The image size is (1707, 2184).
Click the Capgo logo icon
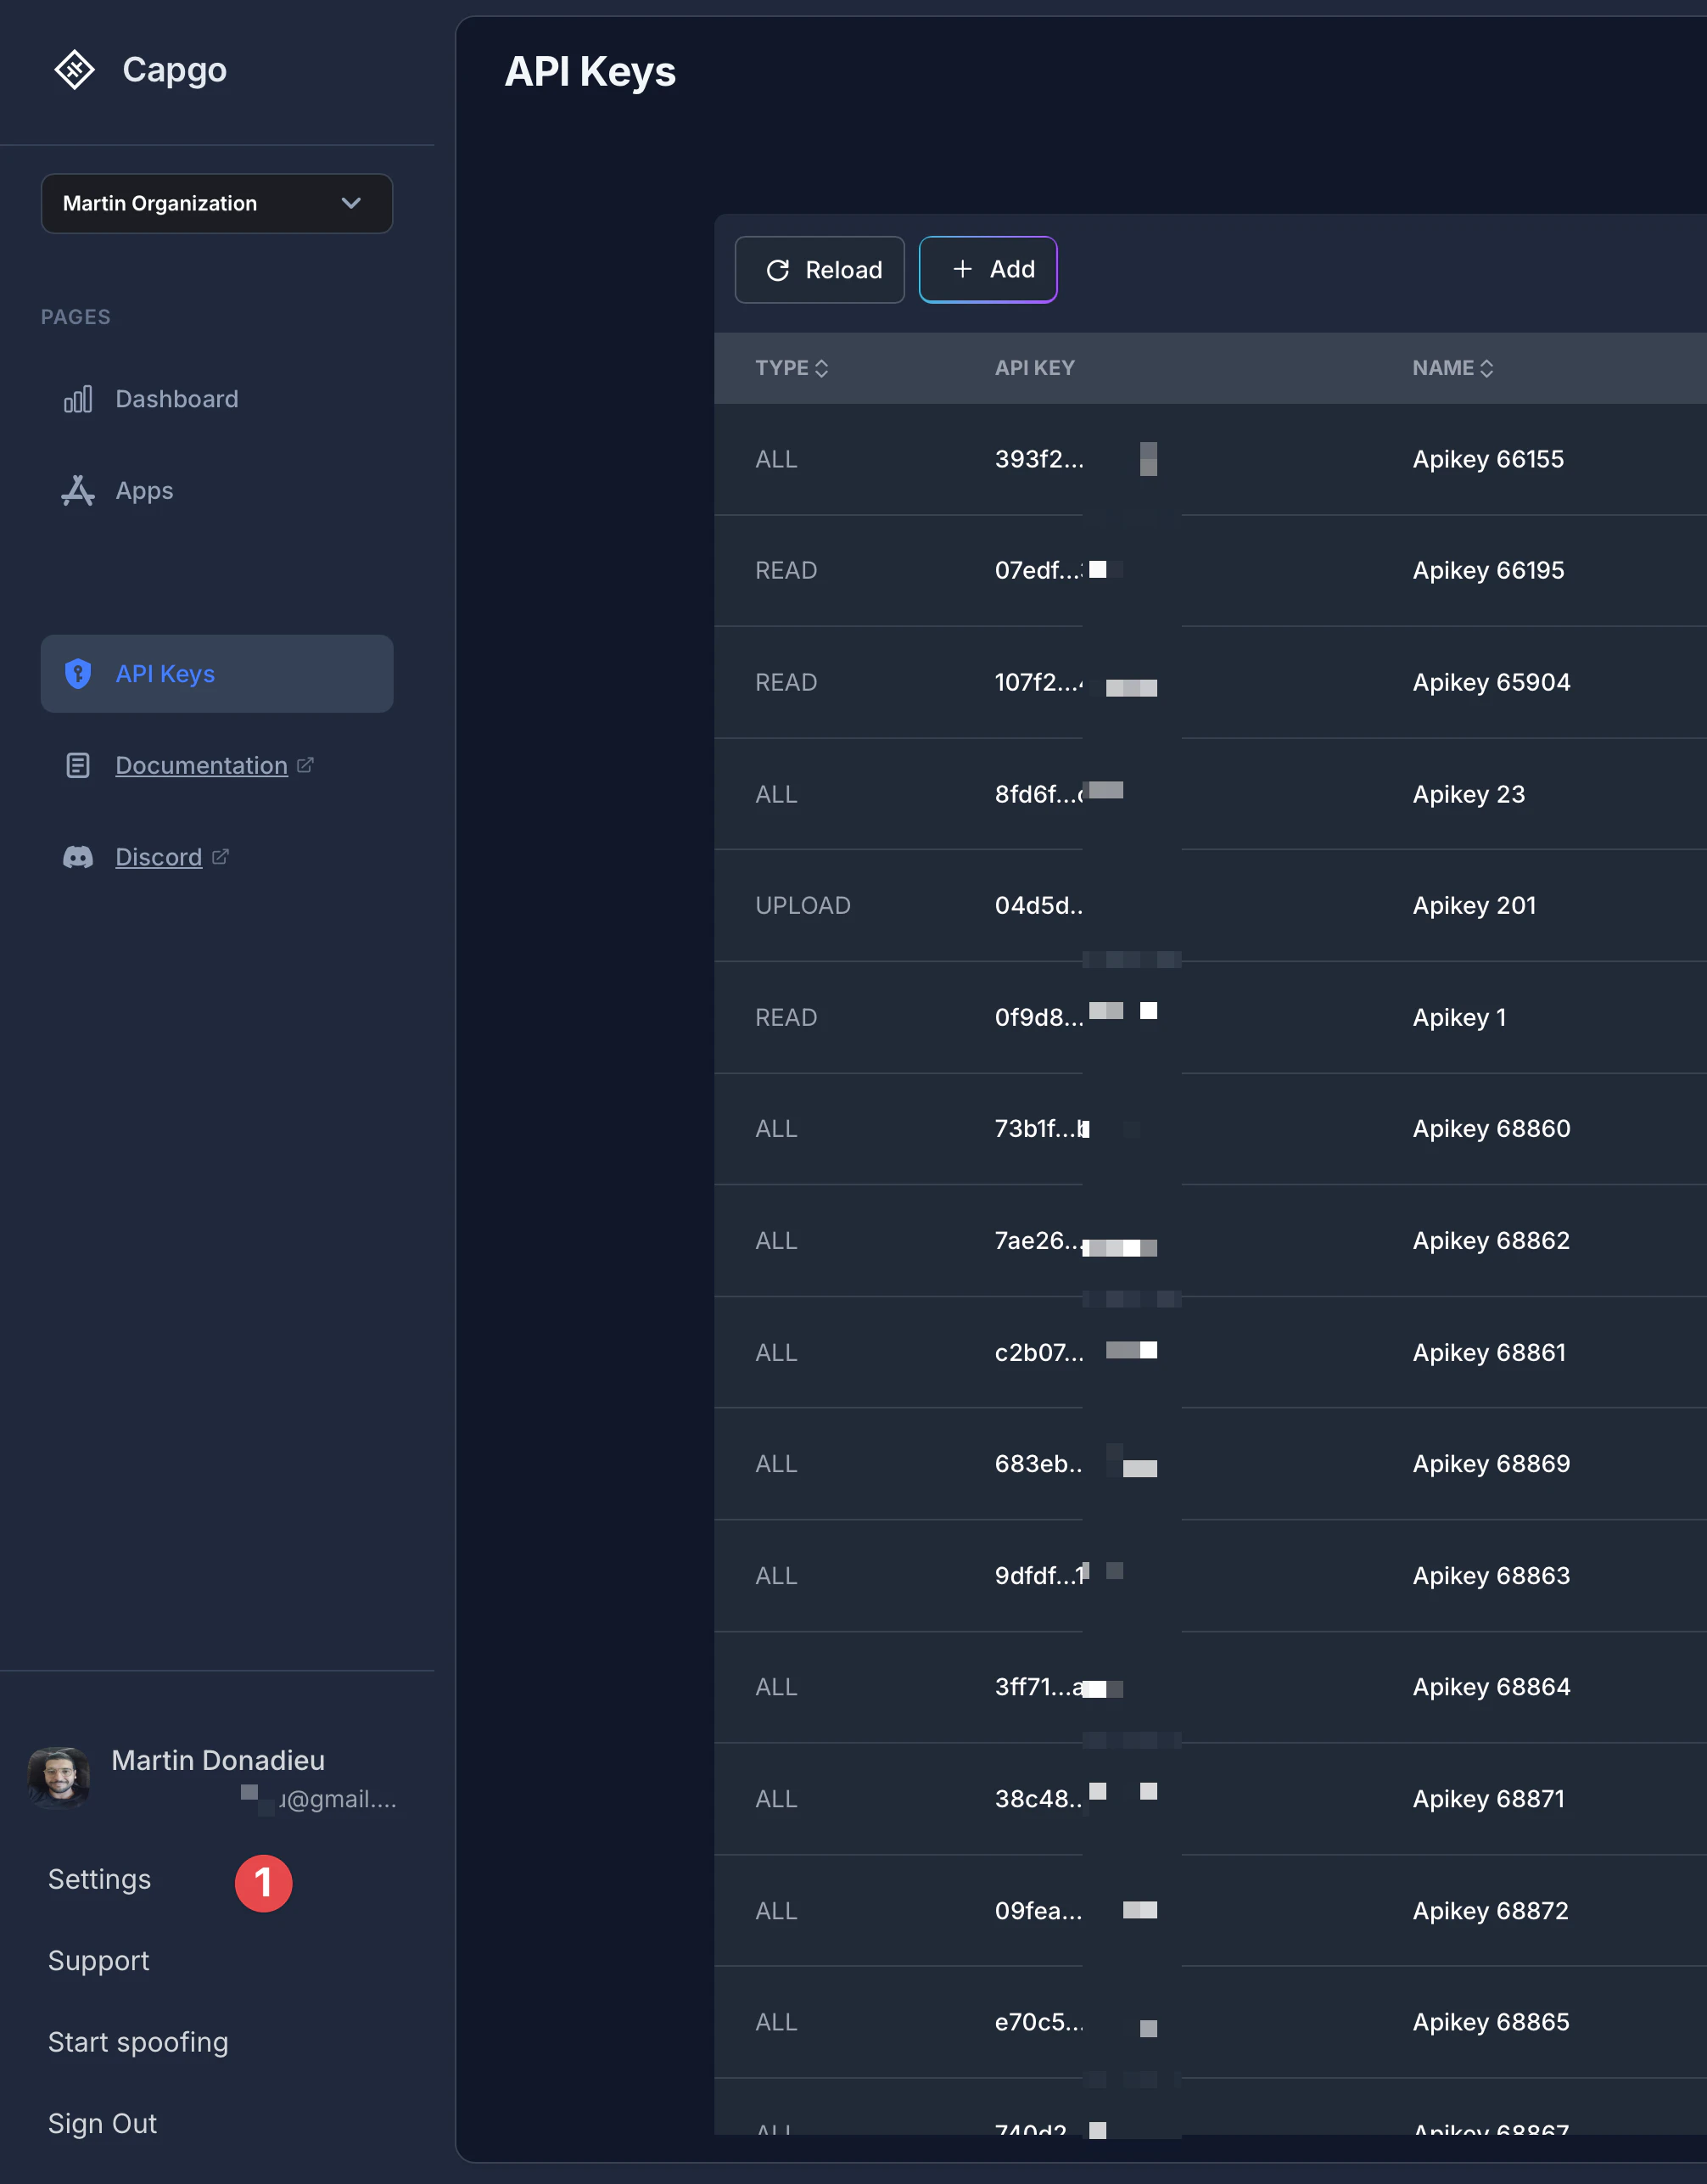click(74, 70)
